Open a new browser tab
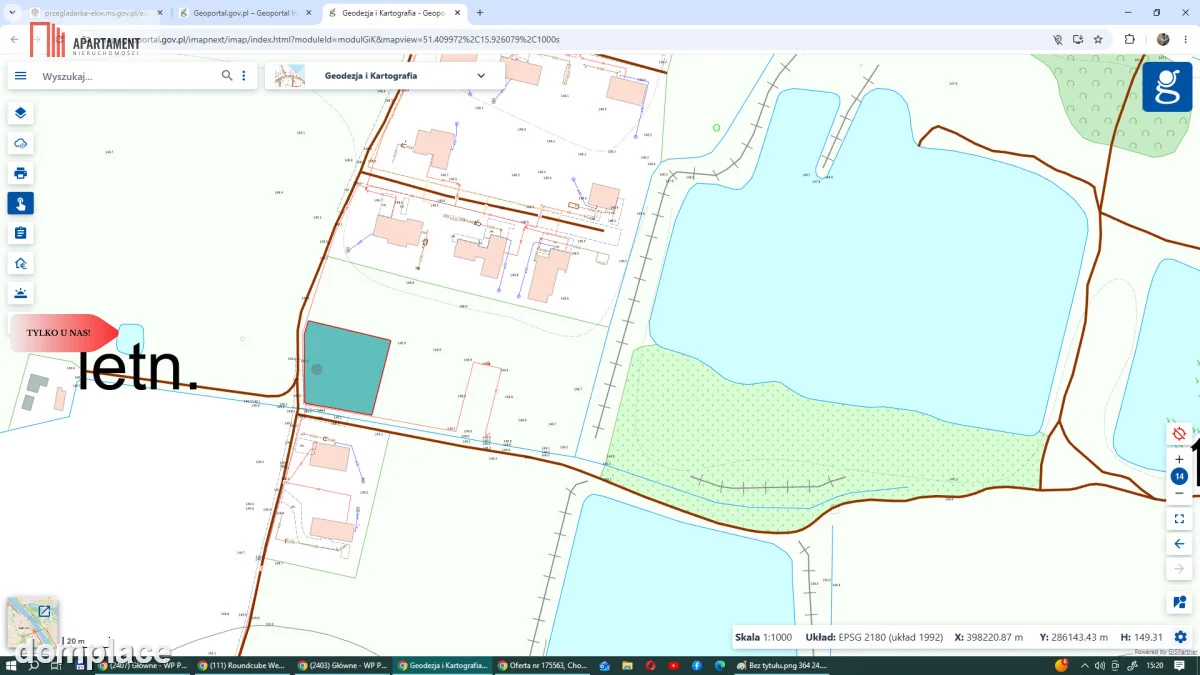Image resolution: width=1200 pixels, height=675 pixels. [480, 13]
